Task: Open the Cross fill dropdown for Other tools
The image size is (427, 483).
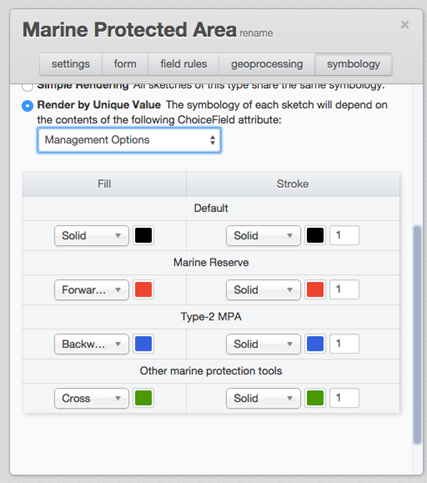Action: pyautogui.click(x=91, y=398)
